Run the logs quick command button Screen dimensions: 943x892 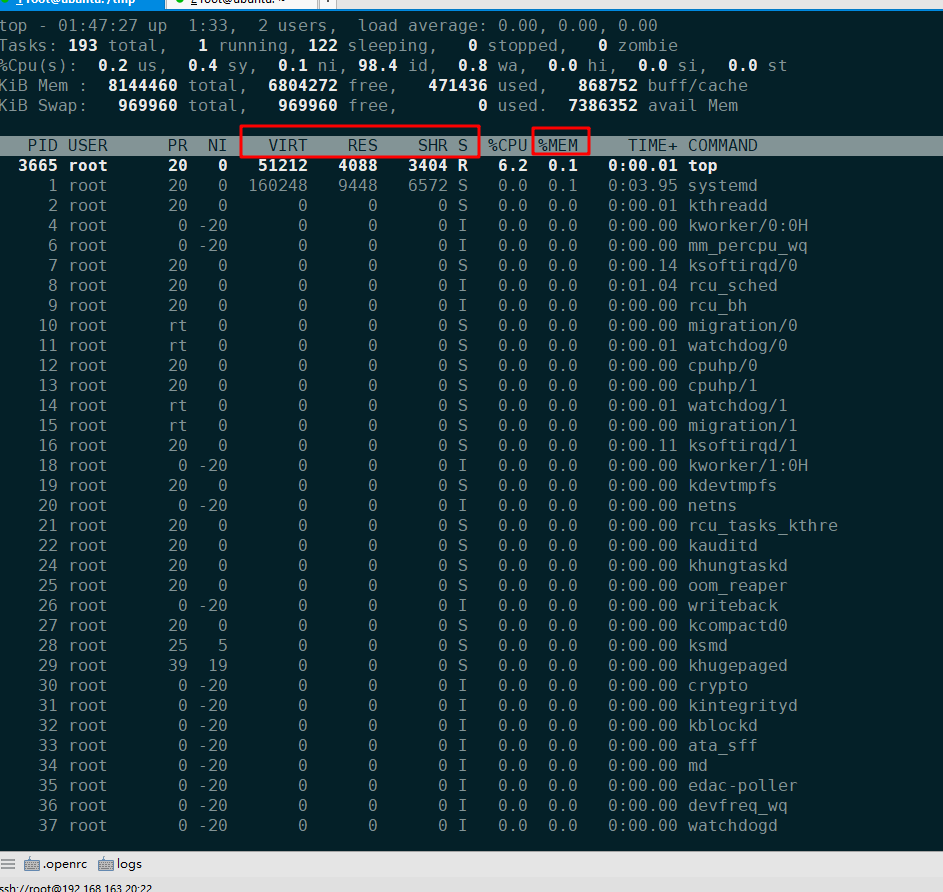click(120, 864)
